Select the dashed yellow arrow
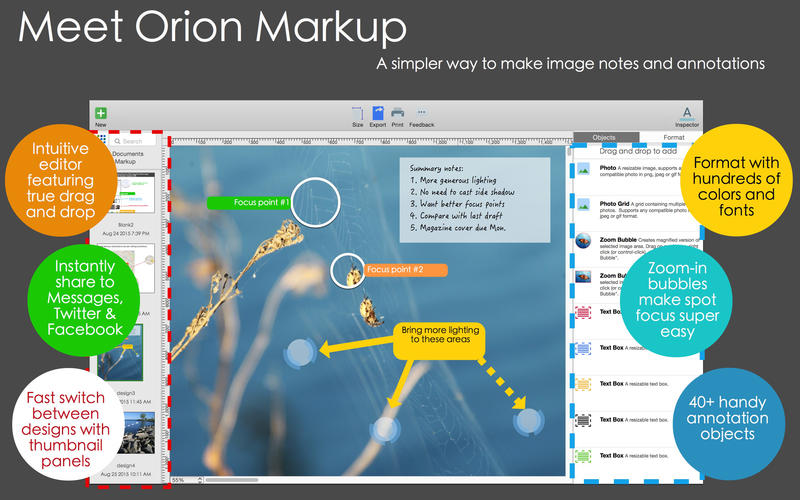 (503, 384)
